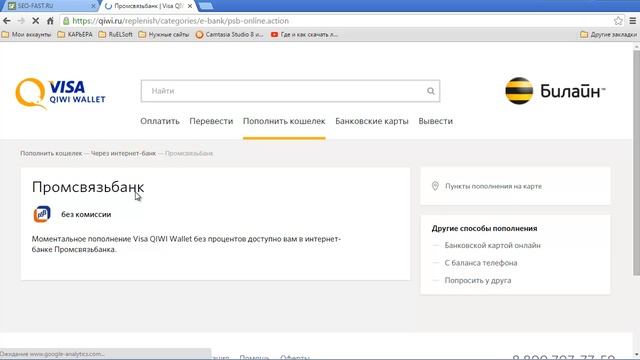This screenshot has width=640, height=360.
Task: Choose С баланса телефона method
Action: pyautogui.click(x=481, y=263)
